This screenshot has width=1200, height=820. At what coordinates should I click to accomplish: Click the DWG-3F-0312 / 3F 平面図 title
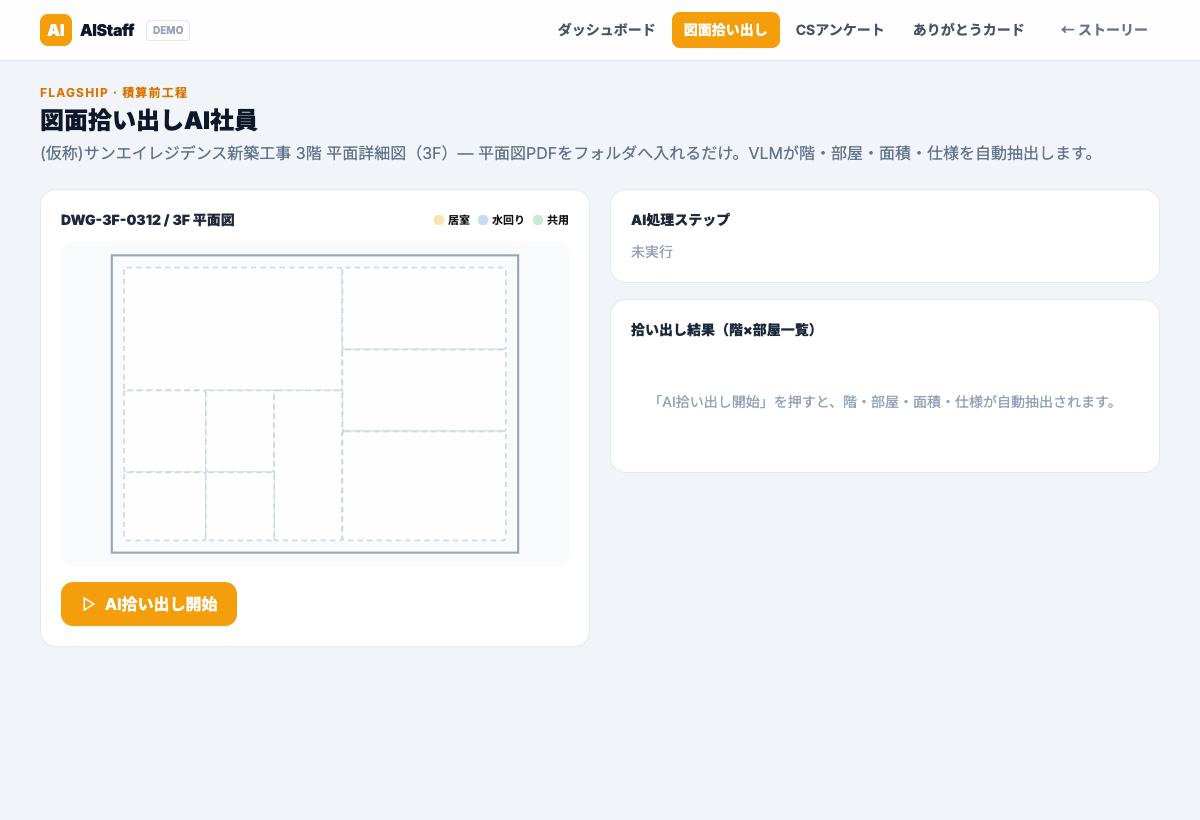147,220
